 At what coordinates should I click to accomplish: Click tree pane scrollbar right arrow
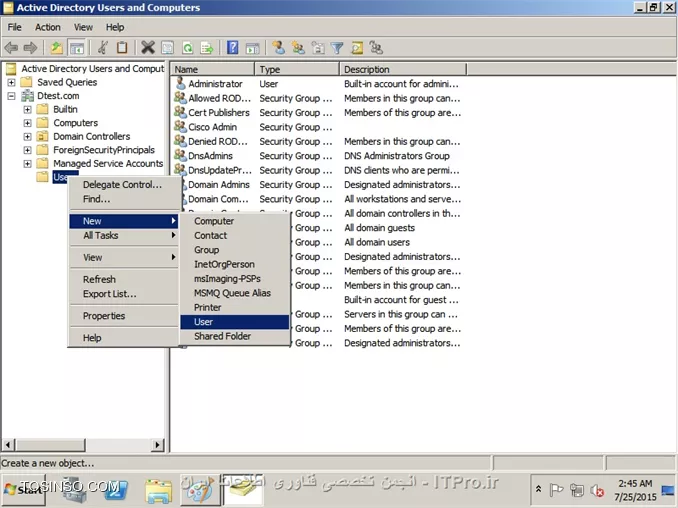(157, 444)
